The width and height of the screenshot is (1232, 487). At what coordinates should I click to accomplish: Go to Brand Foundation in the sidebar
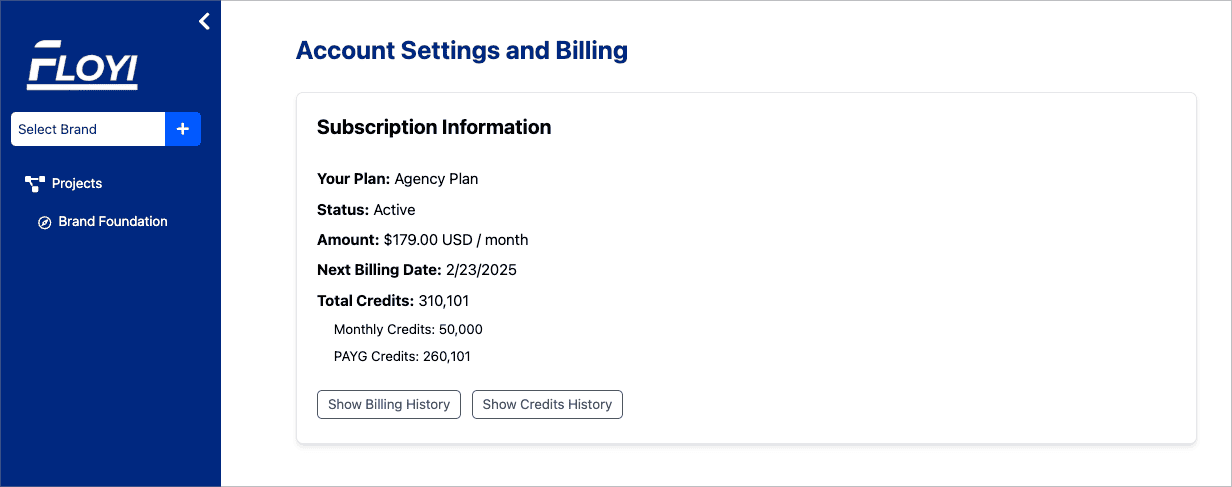tap(113, 222)
